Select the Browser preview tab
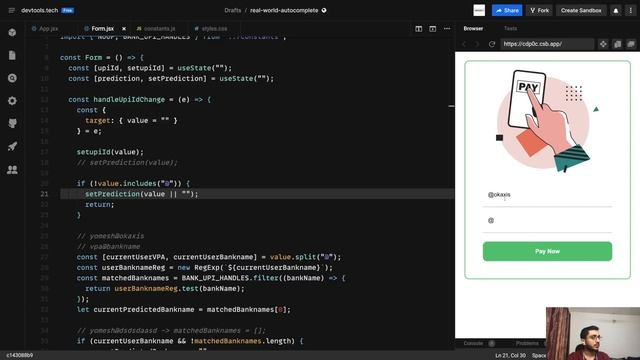The image size is (640, 360). tap(473, 28)
